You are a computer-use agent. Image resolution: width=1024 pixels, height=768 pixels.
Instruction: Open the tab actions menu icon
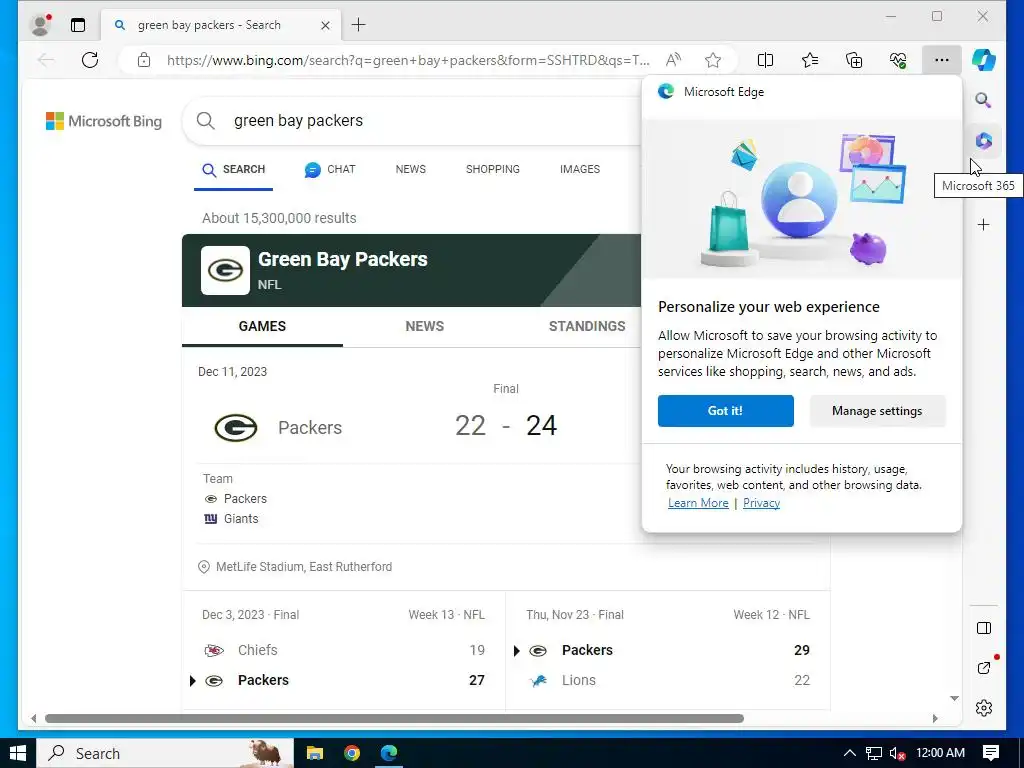click(x=78, y=25)
